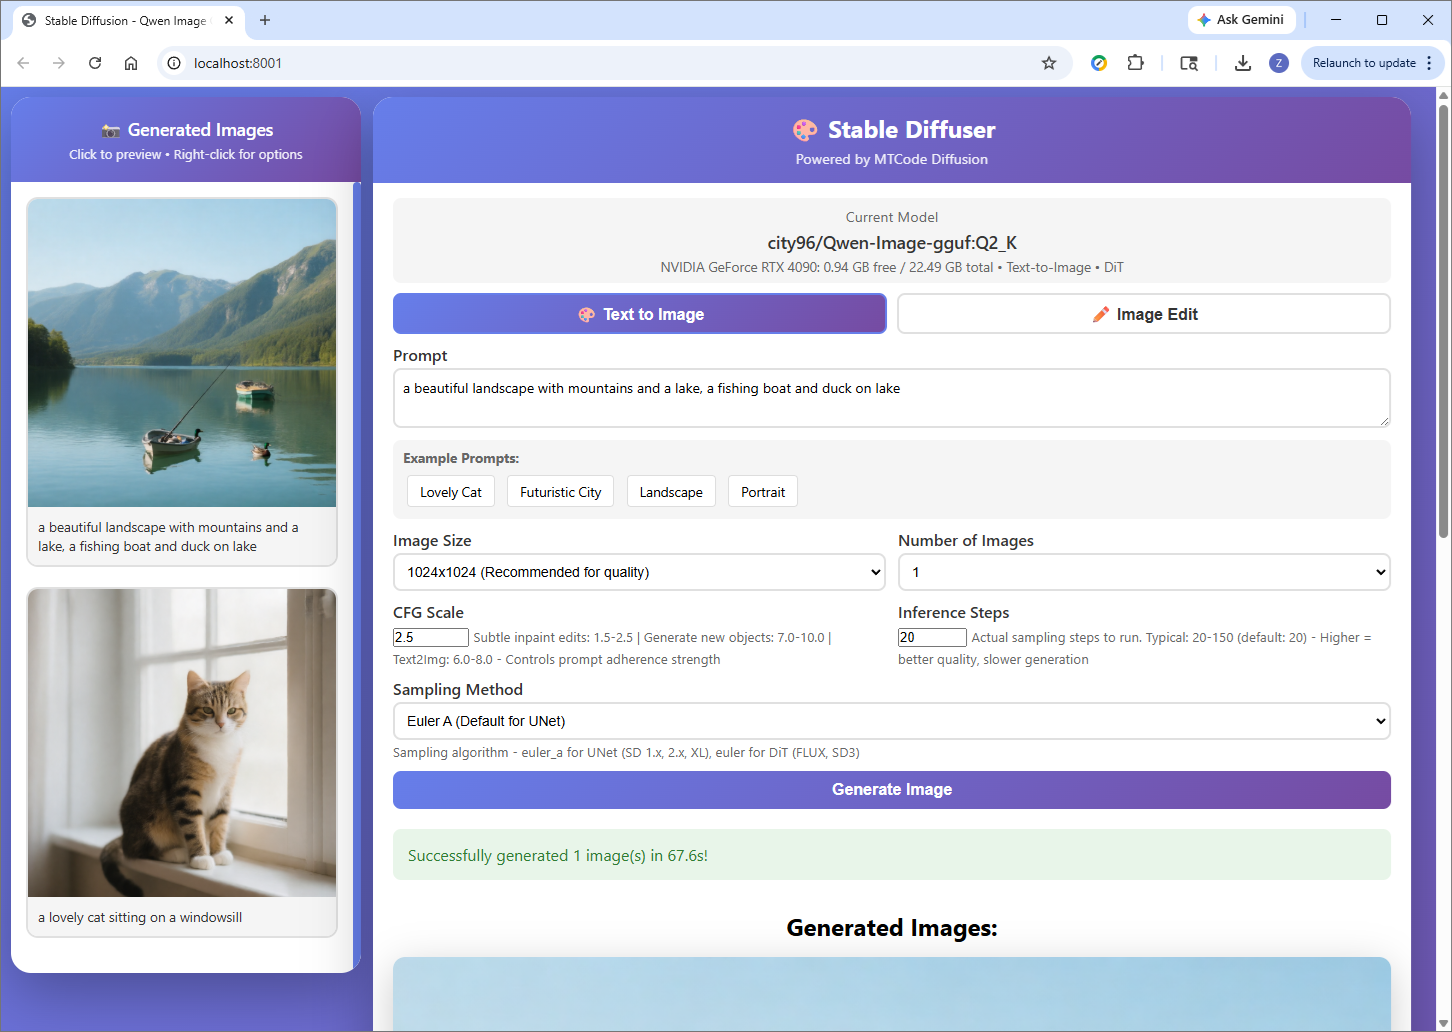Click the Sampling algorithm hint text
Image resolution: width=1452 pixels, height=1032 pixels.
626,753
